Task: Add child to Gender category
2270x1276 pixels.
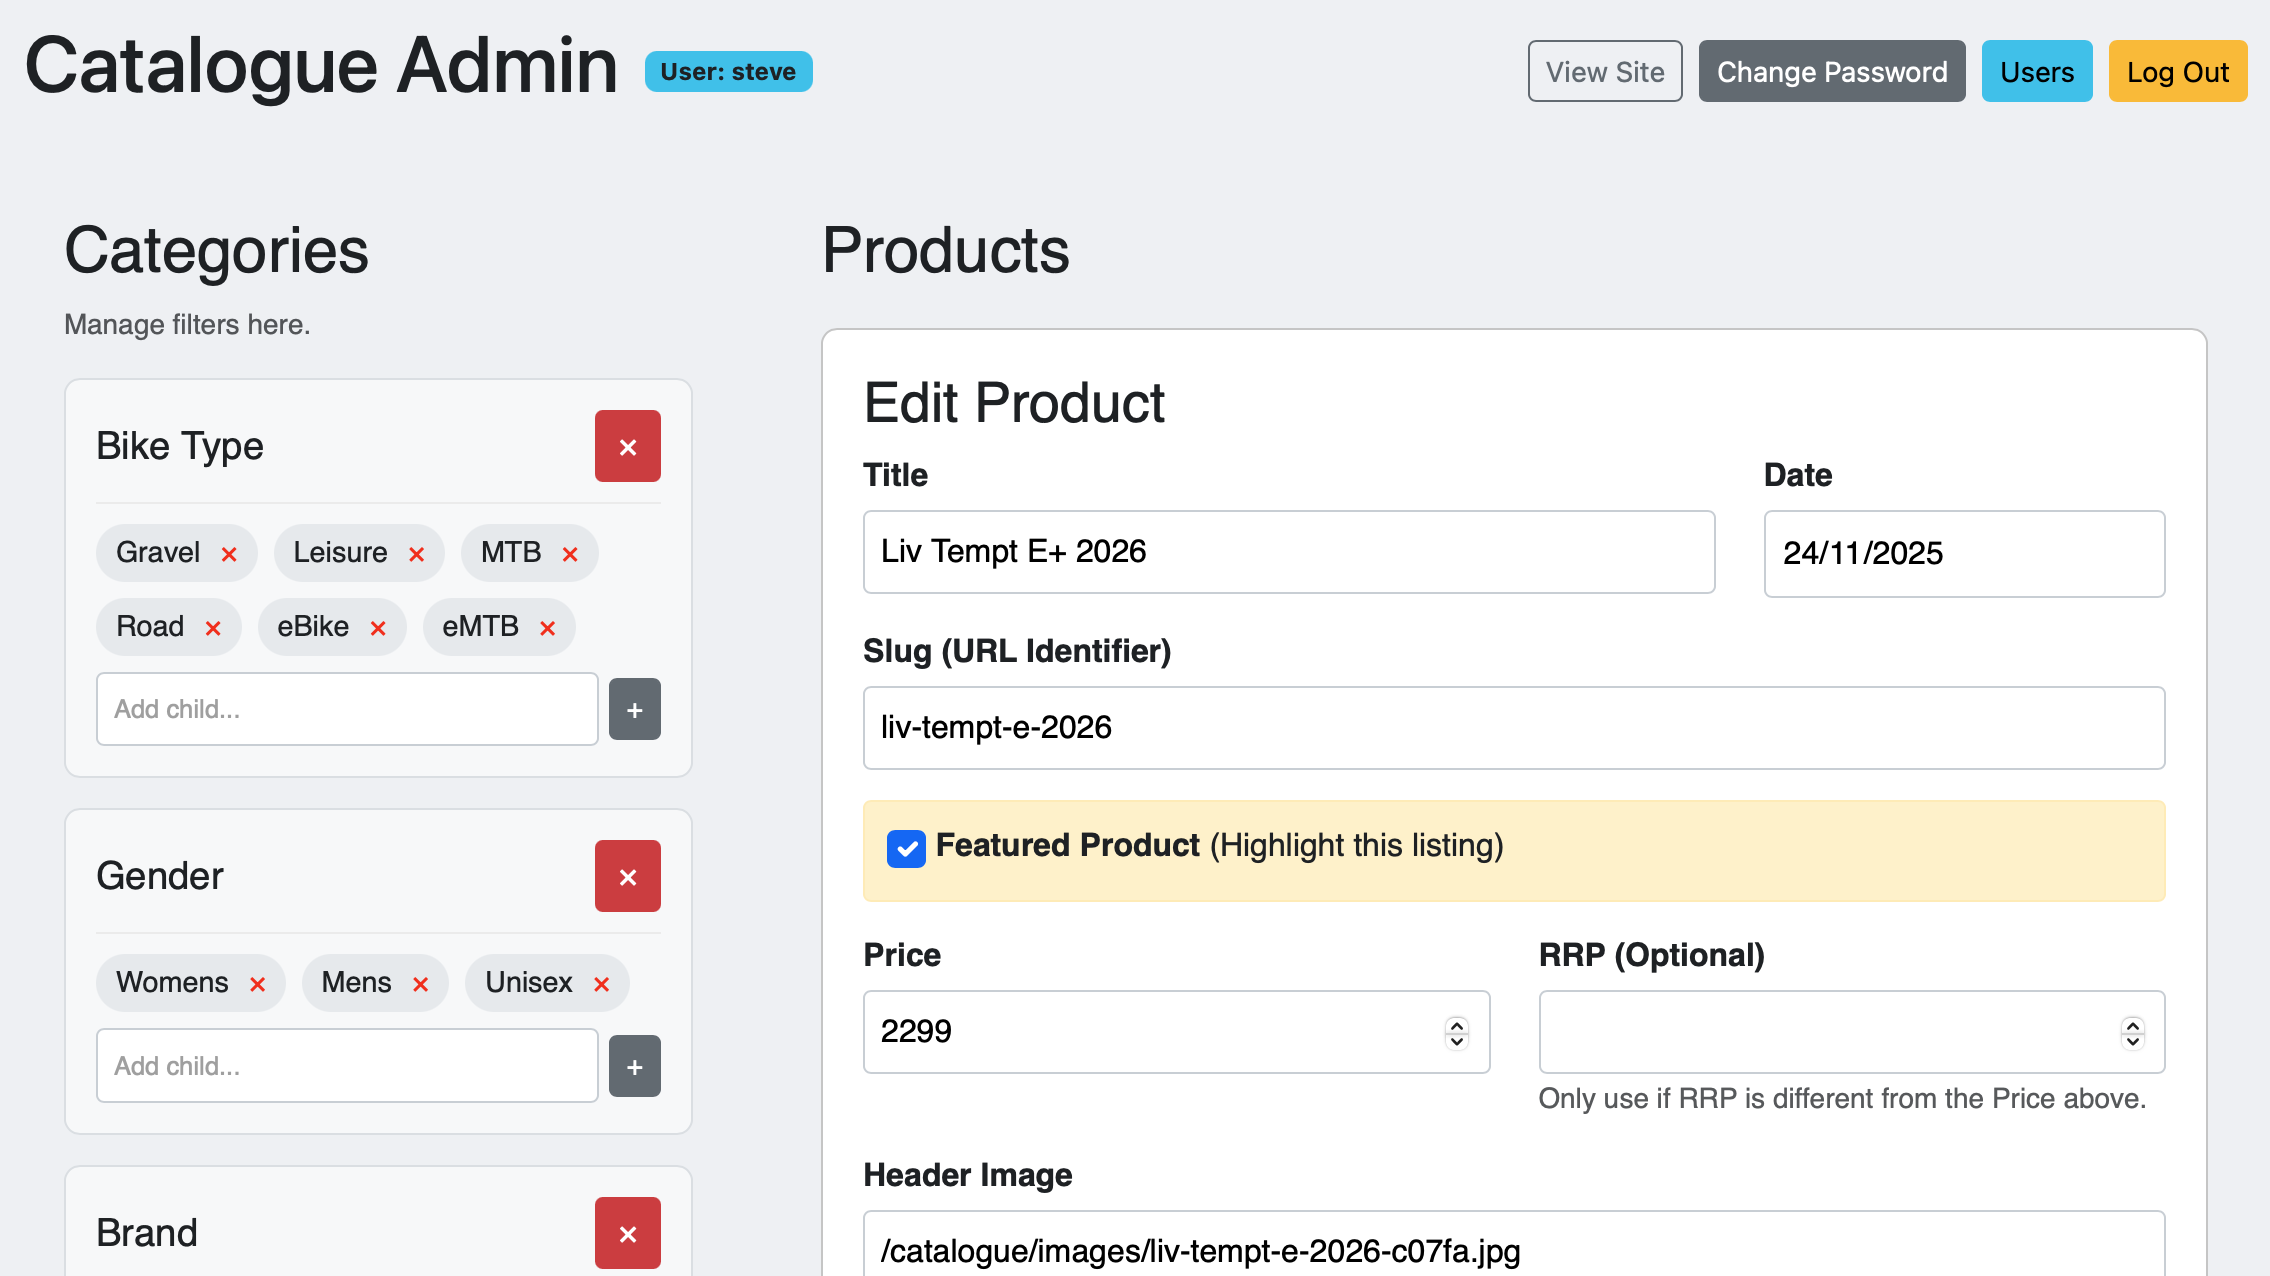Action: point(634,1066)
